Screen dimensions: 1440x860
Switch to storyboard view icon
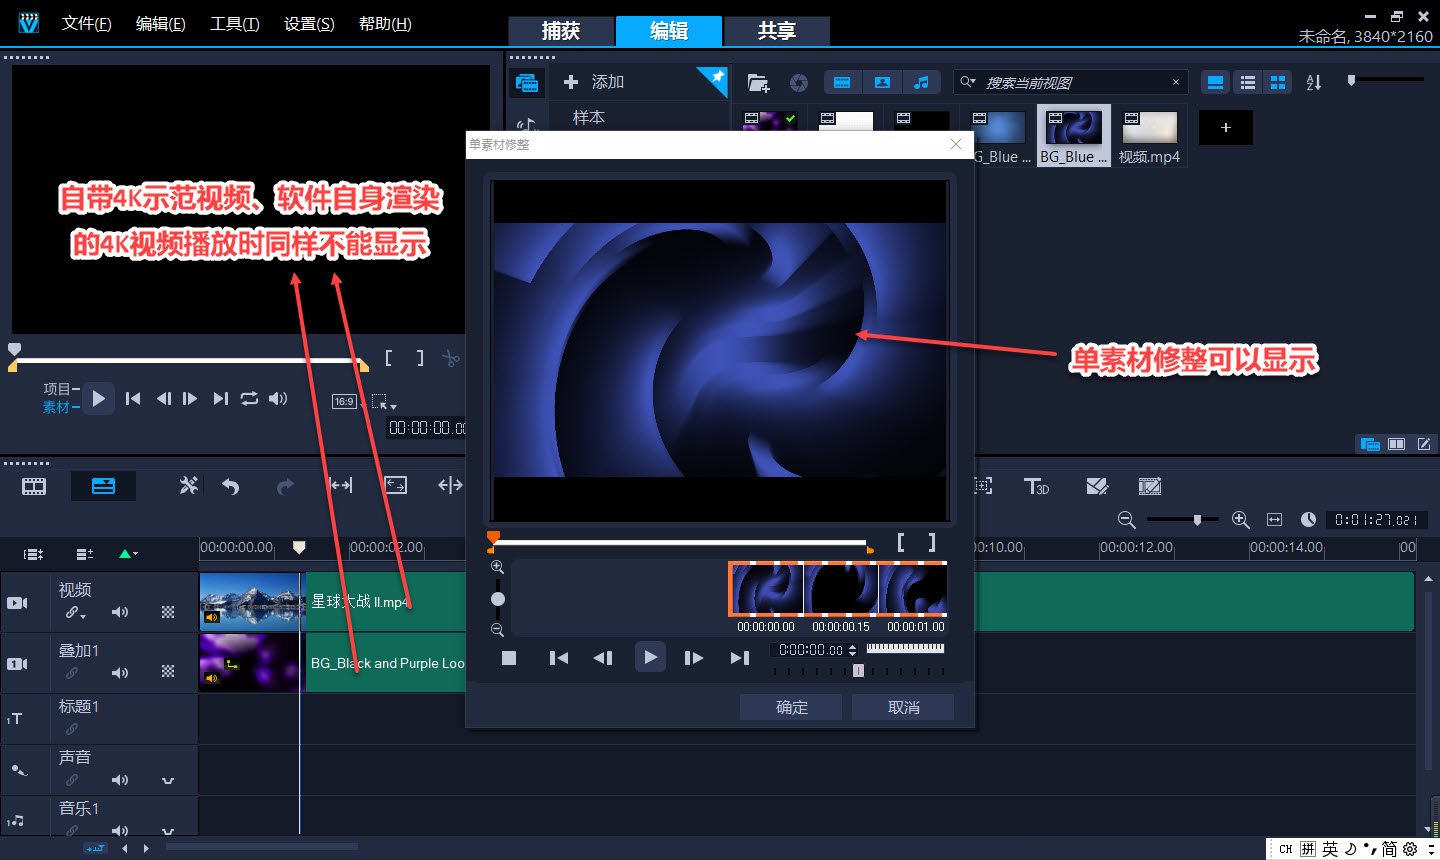[x=34, y=487]
